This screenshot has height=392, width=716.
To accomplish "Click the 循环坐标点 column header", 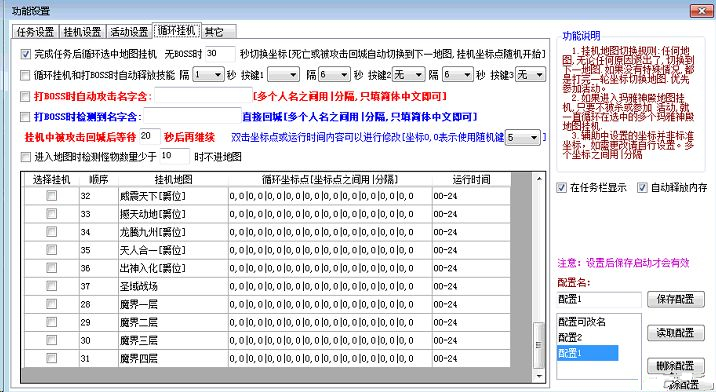I will 330,180.
